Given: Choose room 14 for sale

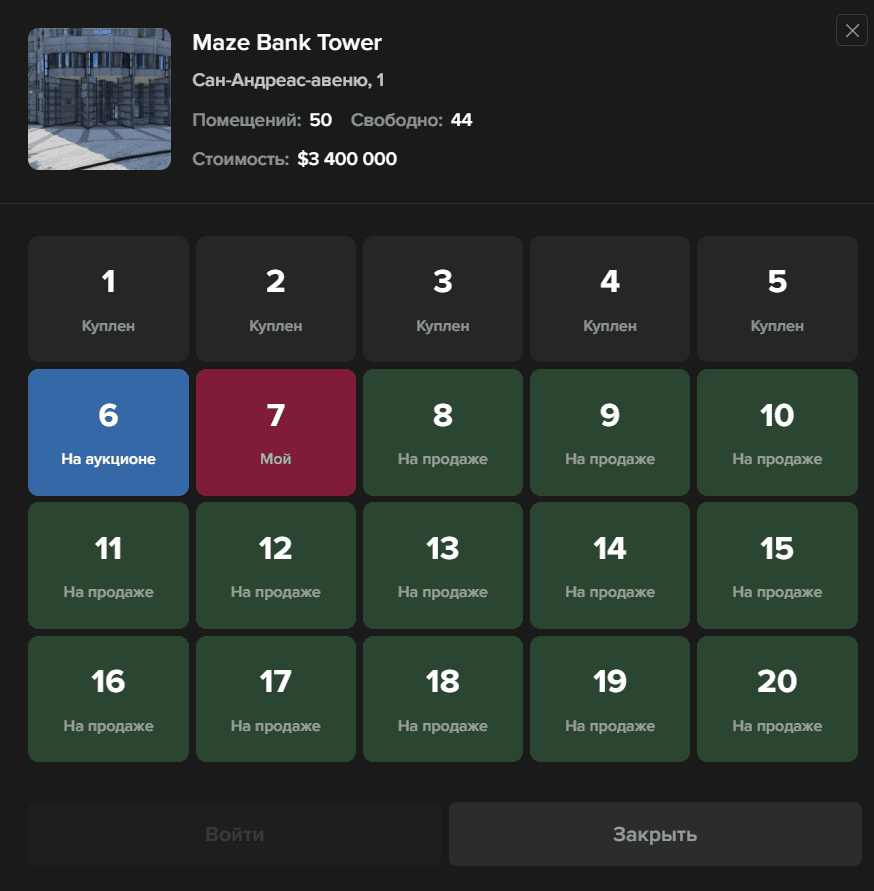Looking at the screenshot, I should click(609, 565).
